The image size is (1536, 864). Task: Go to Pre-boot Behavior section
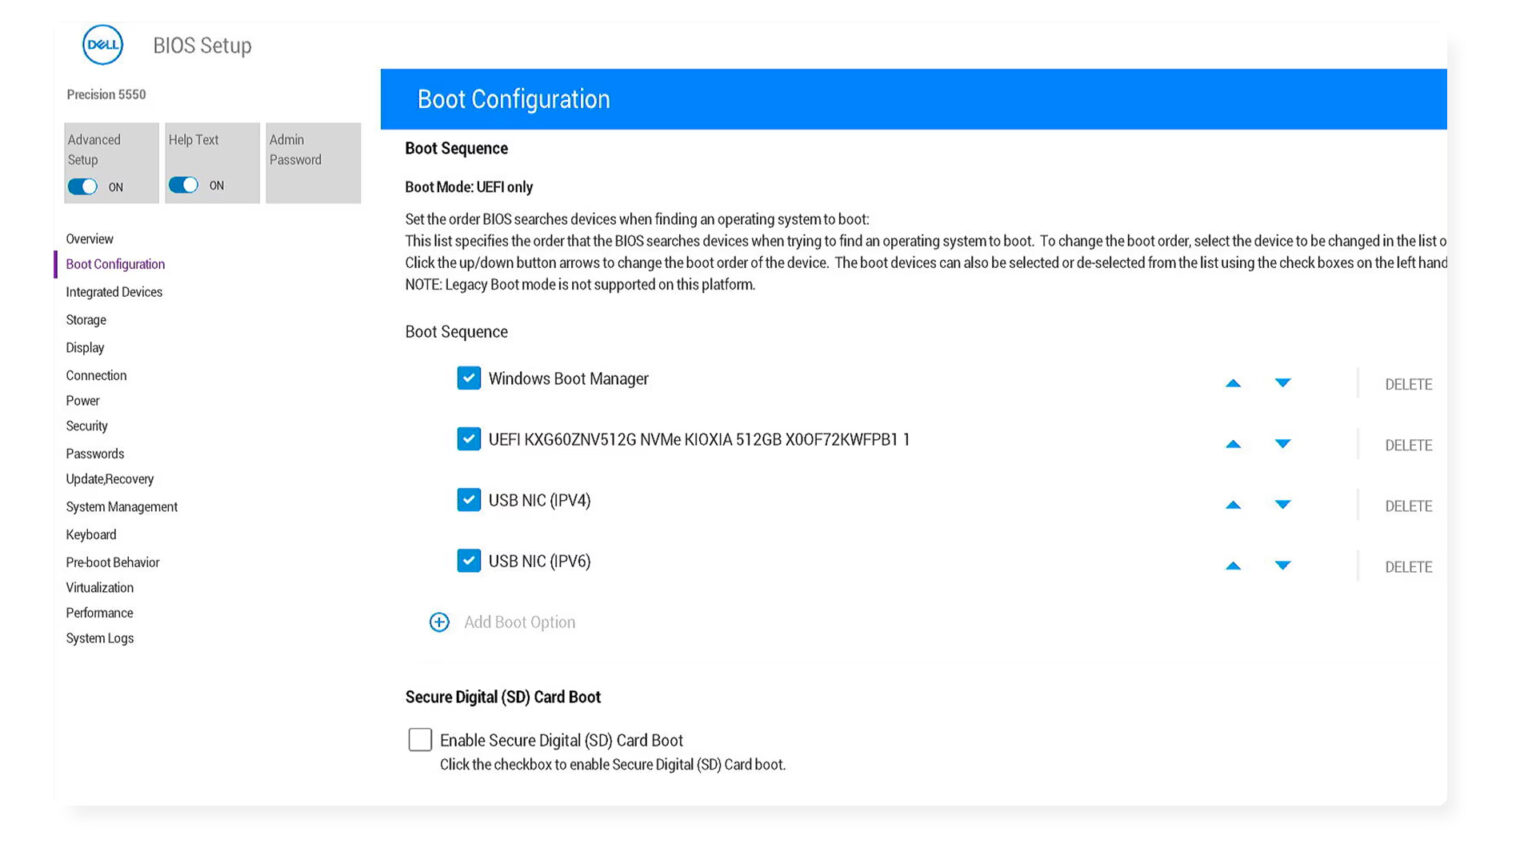(x=113, y=563)
